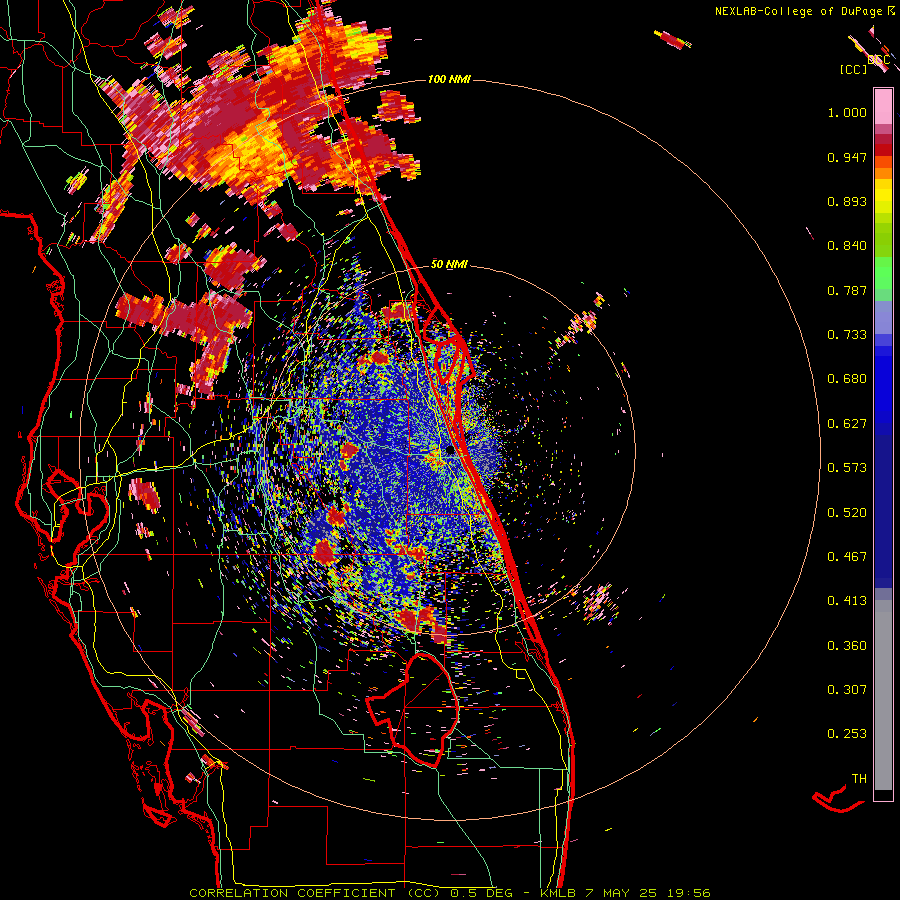Select the 0.787 colorbar value label
Screen dimensions: 900x900
click(847, 290)
